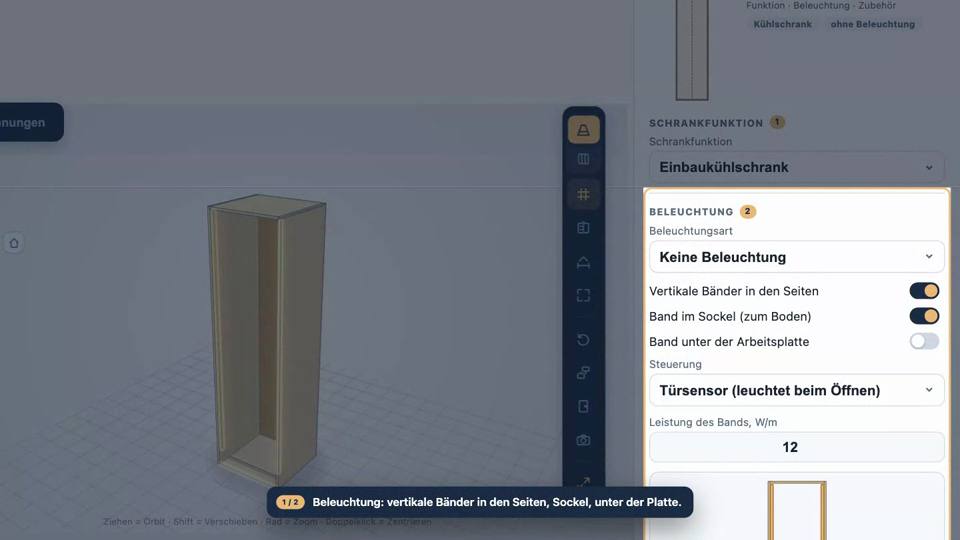Click the linked boxes icon in toolbar
960x540 pixels.
point(583,373)
